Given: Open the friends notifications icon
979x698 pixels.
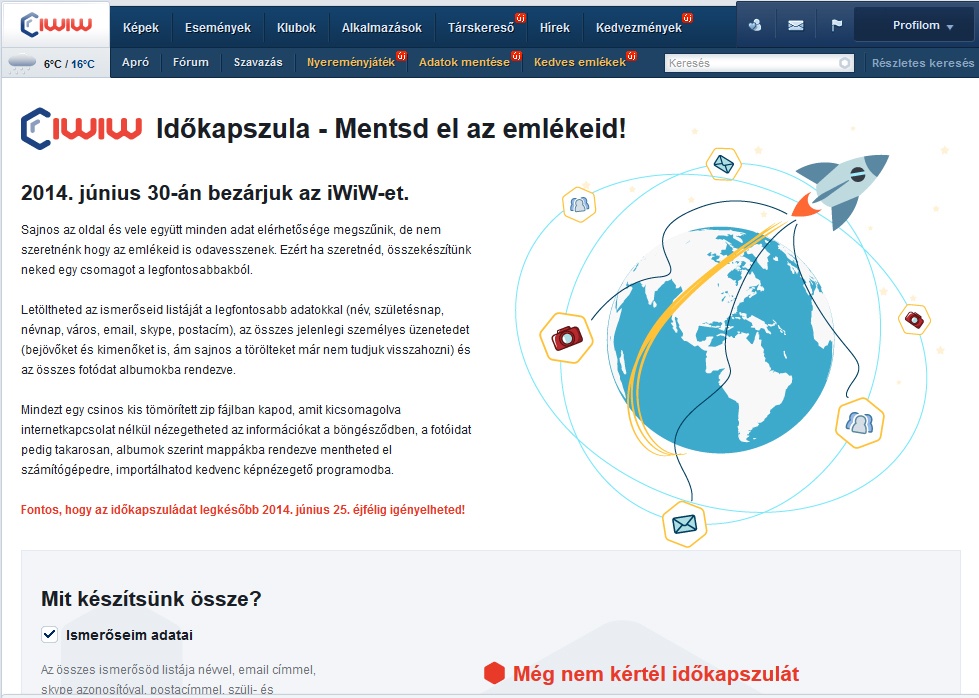Looking at the screenshot, I should click(x=755, y=26).
